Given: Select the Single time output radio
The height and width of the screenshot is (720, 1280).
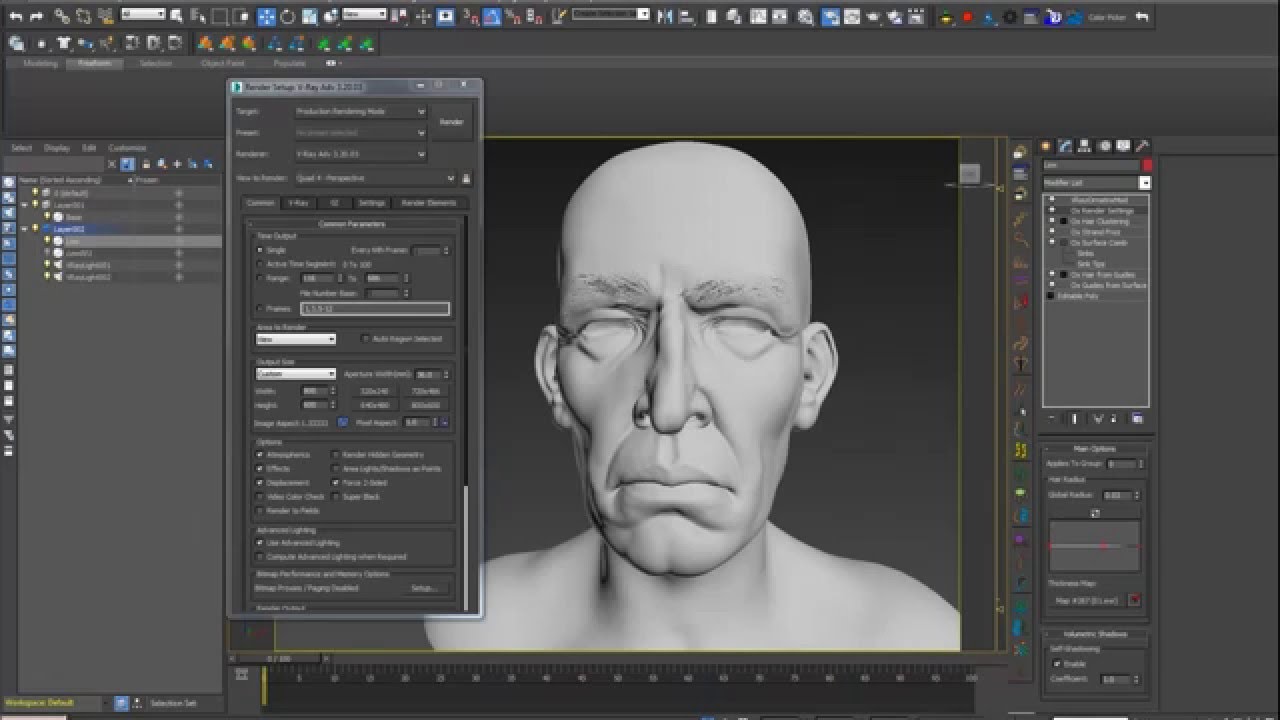Looking at the screenshot, I should (x=260, y=250).
